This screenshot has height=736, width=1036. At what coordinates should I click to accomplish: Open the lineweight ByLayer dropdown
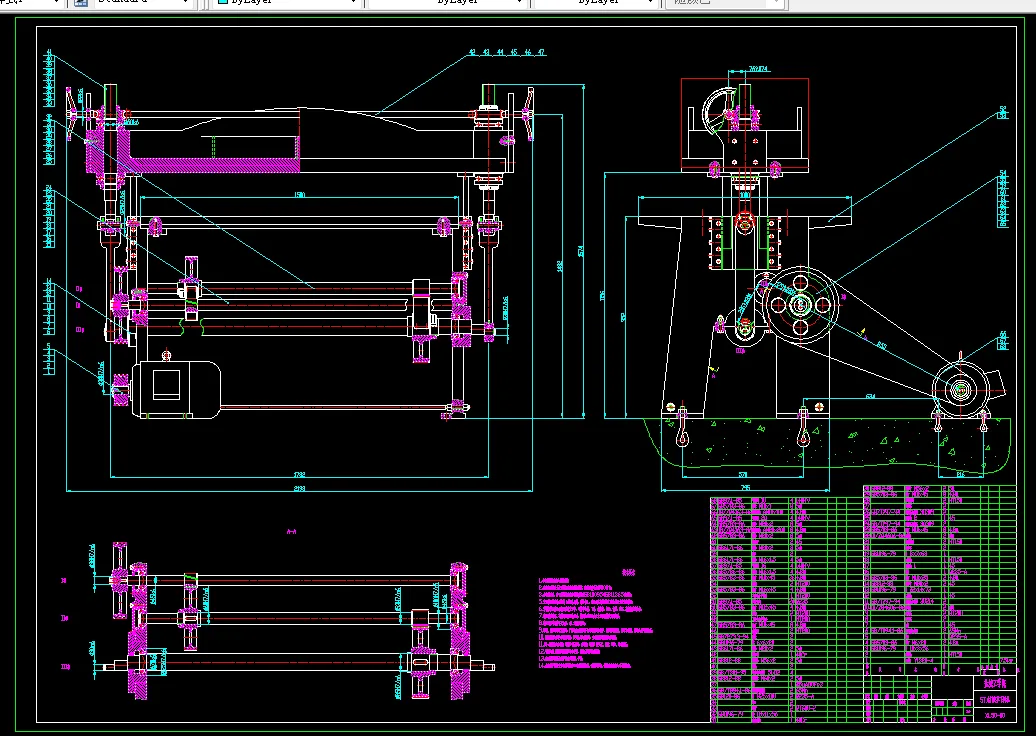(596, 3)
